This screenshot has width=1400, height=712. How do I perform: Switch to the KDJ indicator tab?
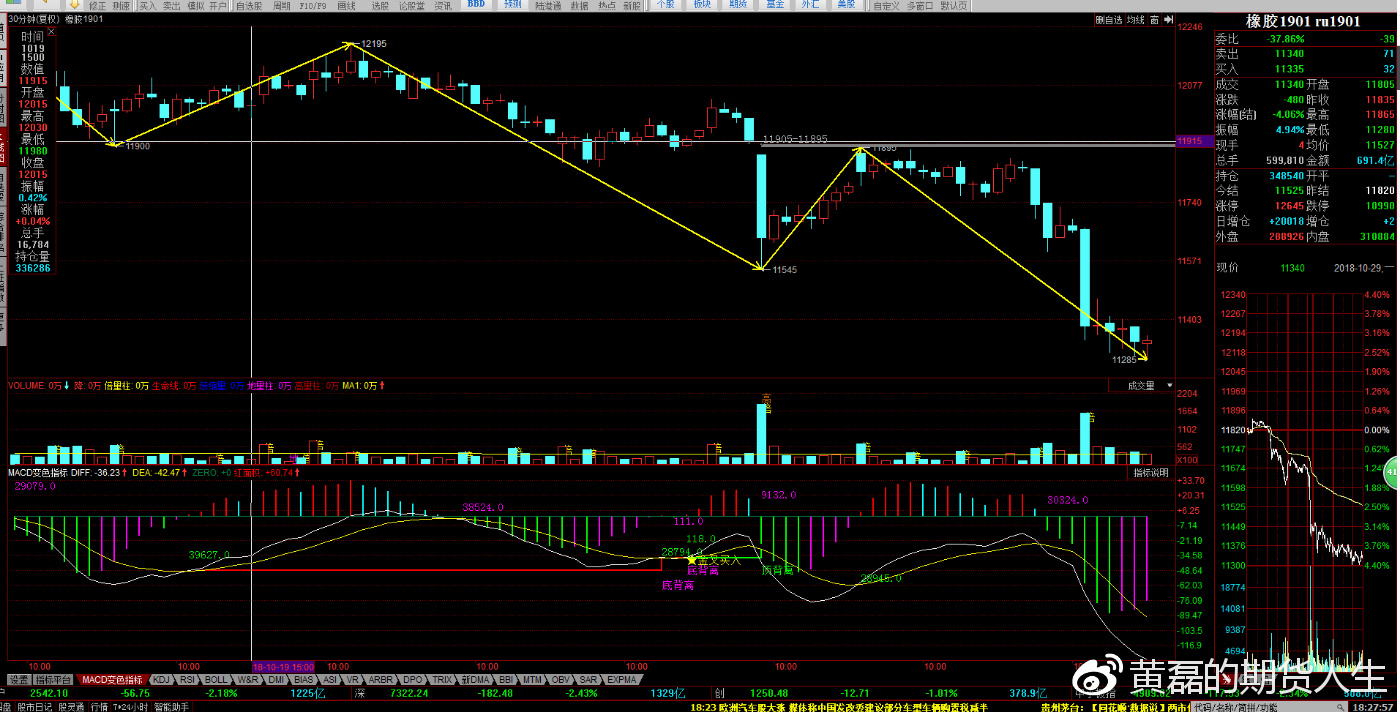[161, 679]
